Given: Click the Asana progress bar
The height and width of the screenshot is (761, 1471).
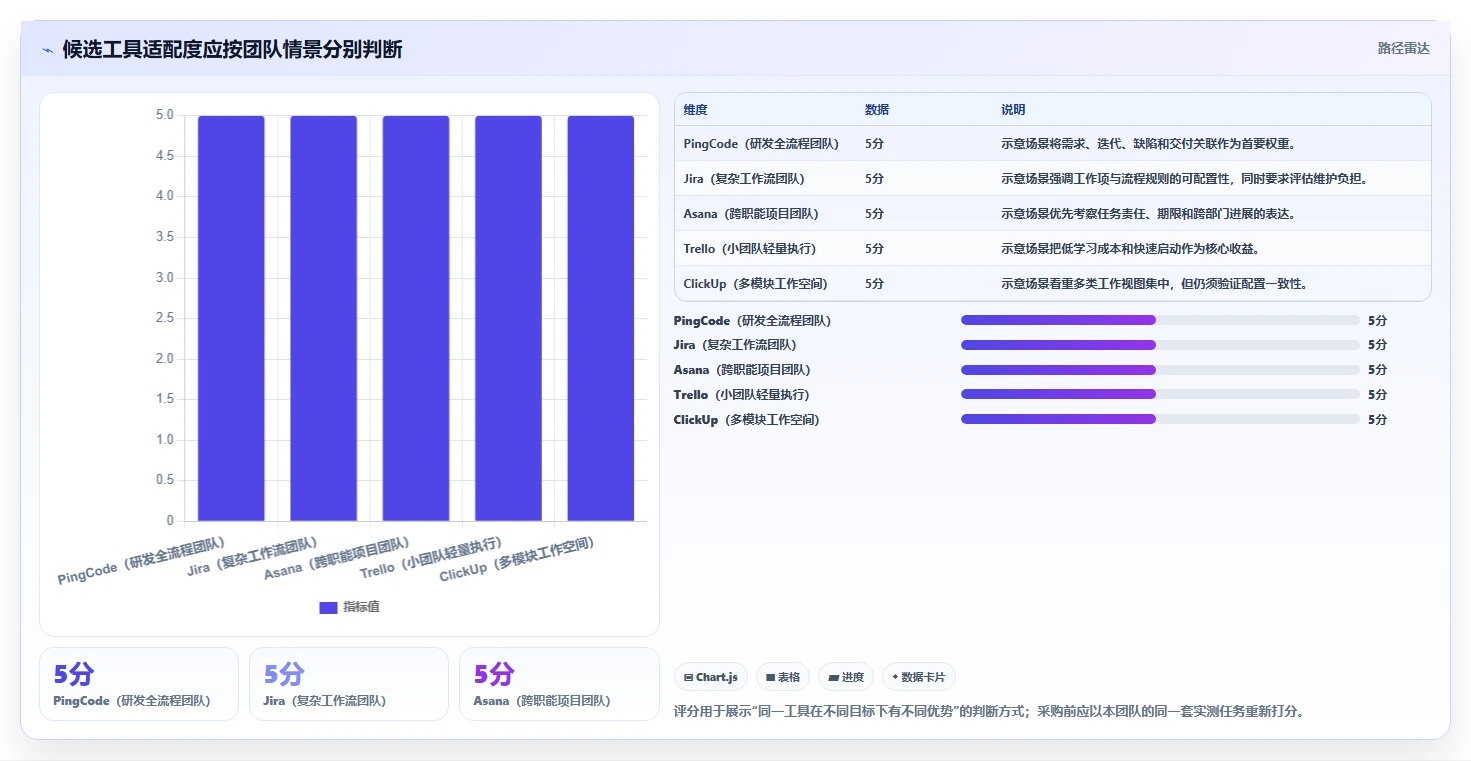Looking at the screenshot, I should click(1160, 370).
